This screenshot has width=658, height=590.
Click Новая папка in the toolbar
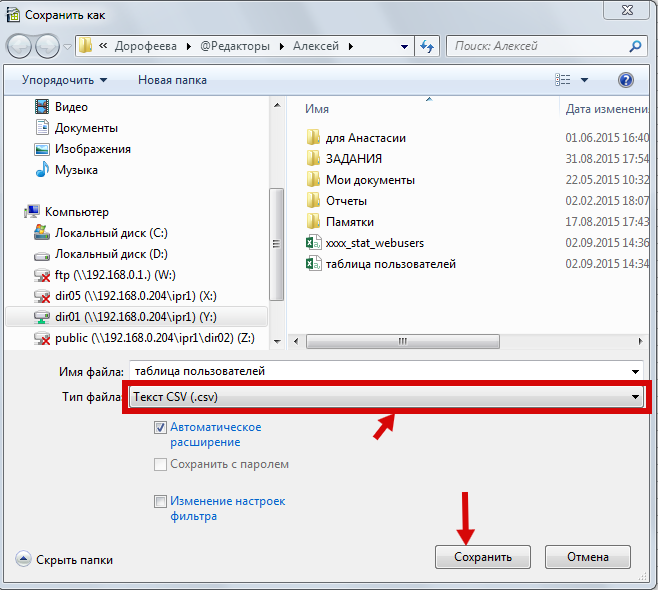(172, 80)
